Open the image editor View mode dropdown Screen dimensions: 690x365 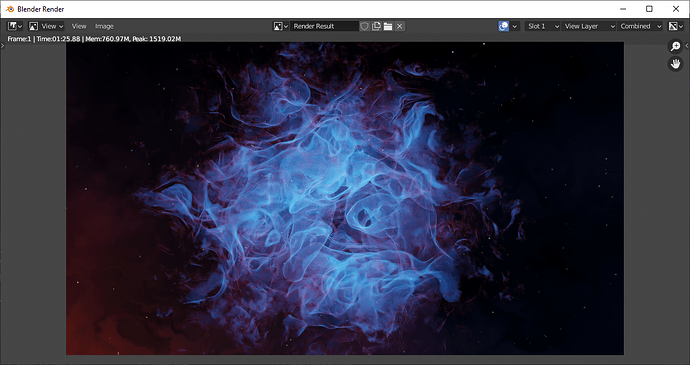click(46, 26)
